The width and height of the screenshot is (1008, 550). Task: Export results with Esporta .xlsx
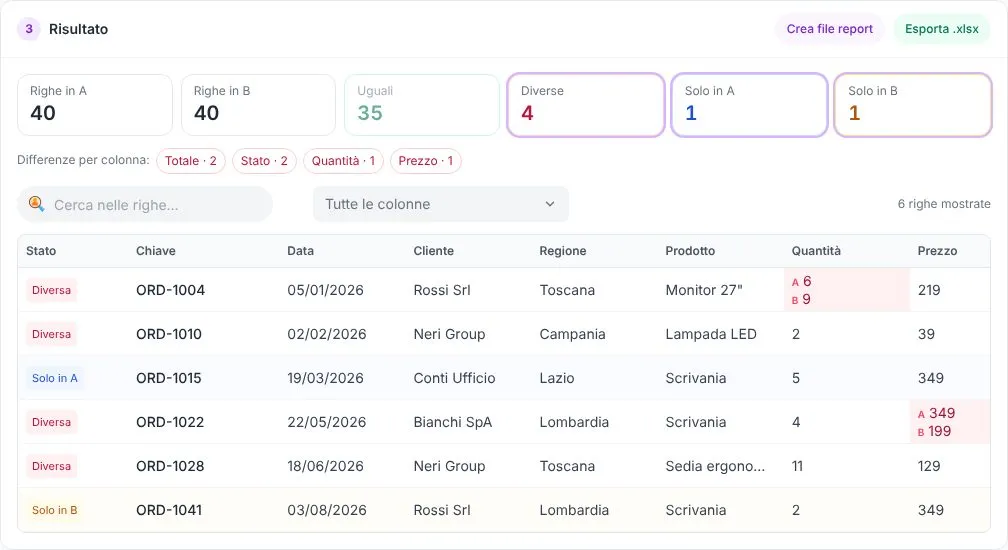coord(942,29)
